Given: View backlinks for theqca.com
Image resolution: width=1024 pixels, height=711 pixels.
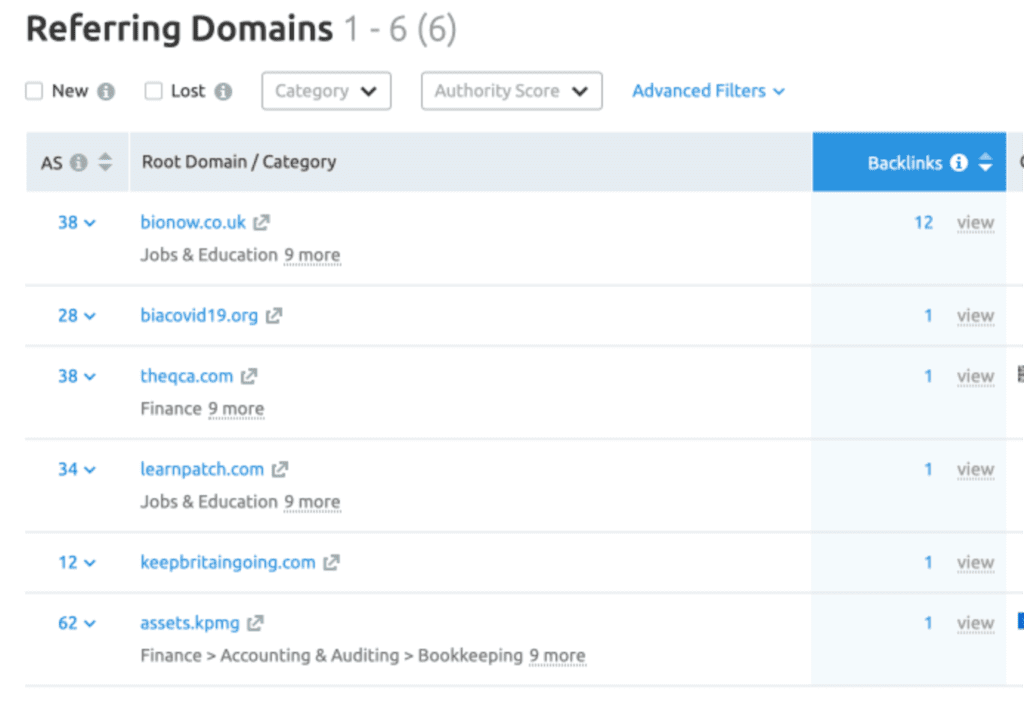Looking at the screenshot, I should click(x=976, y=377).
